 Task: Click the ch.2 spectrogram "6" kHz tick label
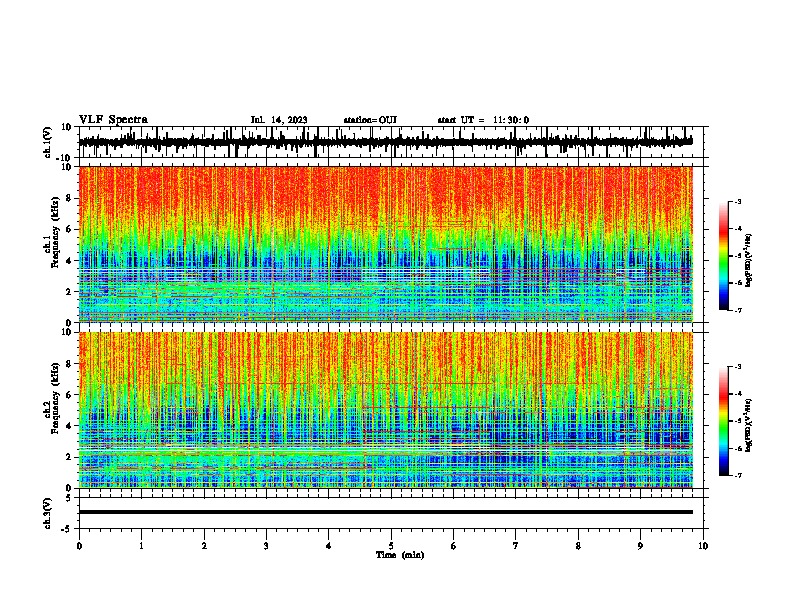pos(69,395)
